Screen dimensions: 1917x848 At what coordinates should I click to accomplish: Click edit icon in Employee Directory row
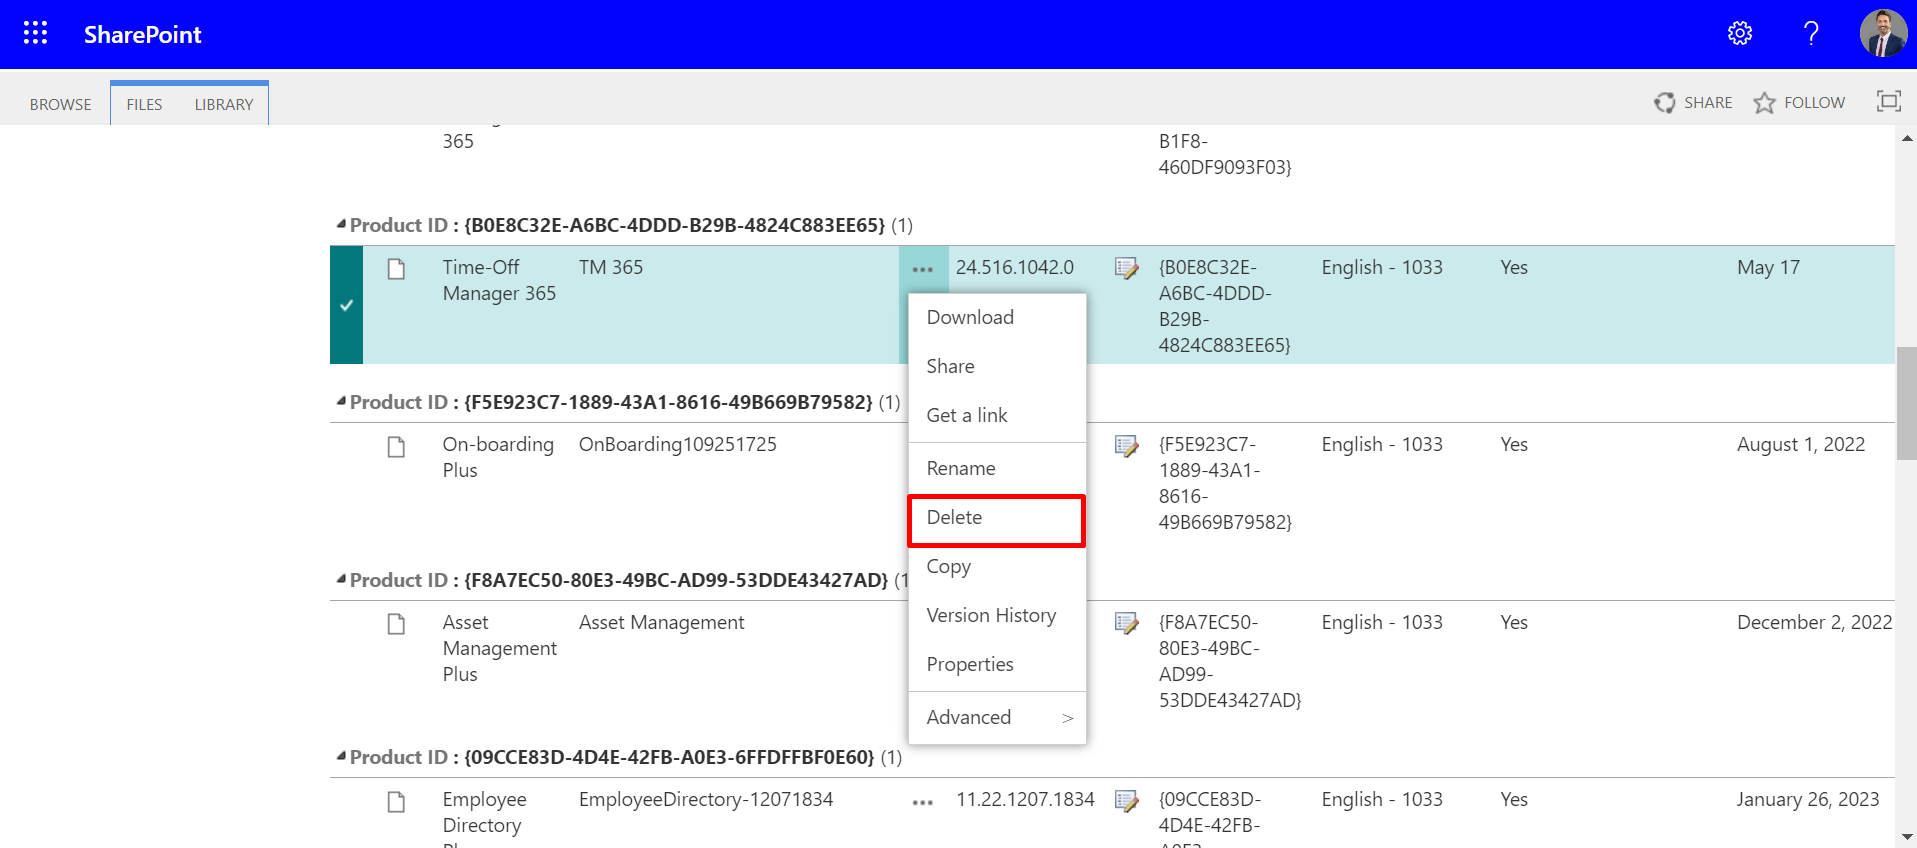point(1126,800)
